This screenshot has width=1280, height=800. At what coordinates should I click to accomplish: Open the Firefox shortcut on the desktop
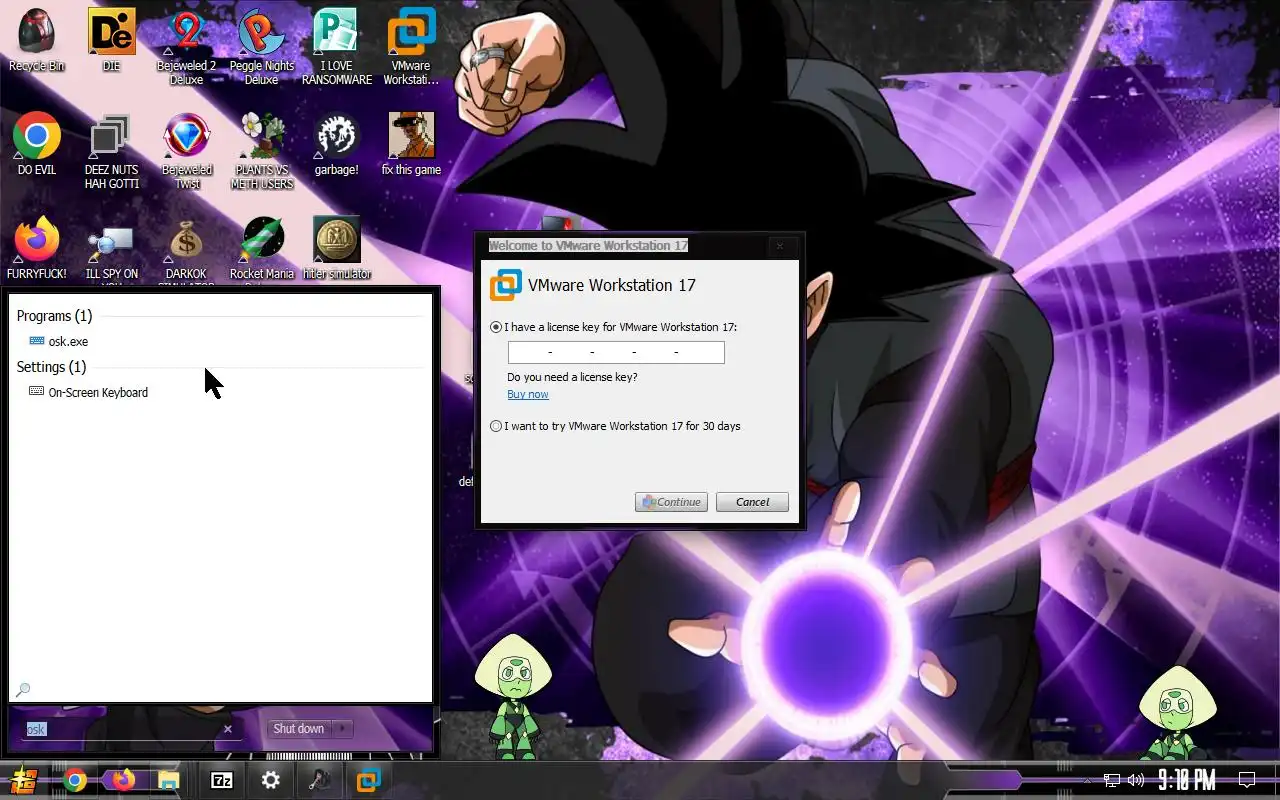37,248
